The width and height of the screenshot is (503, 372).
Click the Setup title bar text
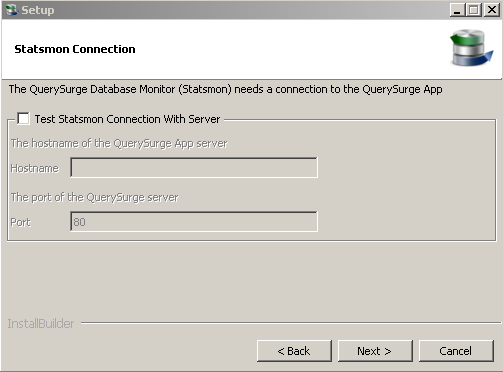point(38,10)
